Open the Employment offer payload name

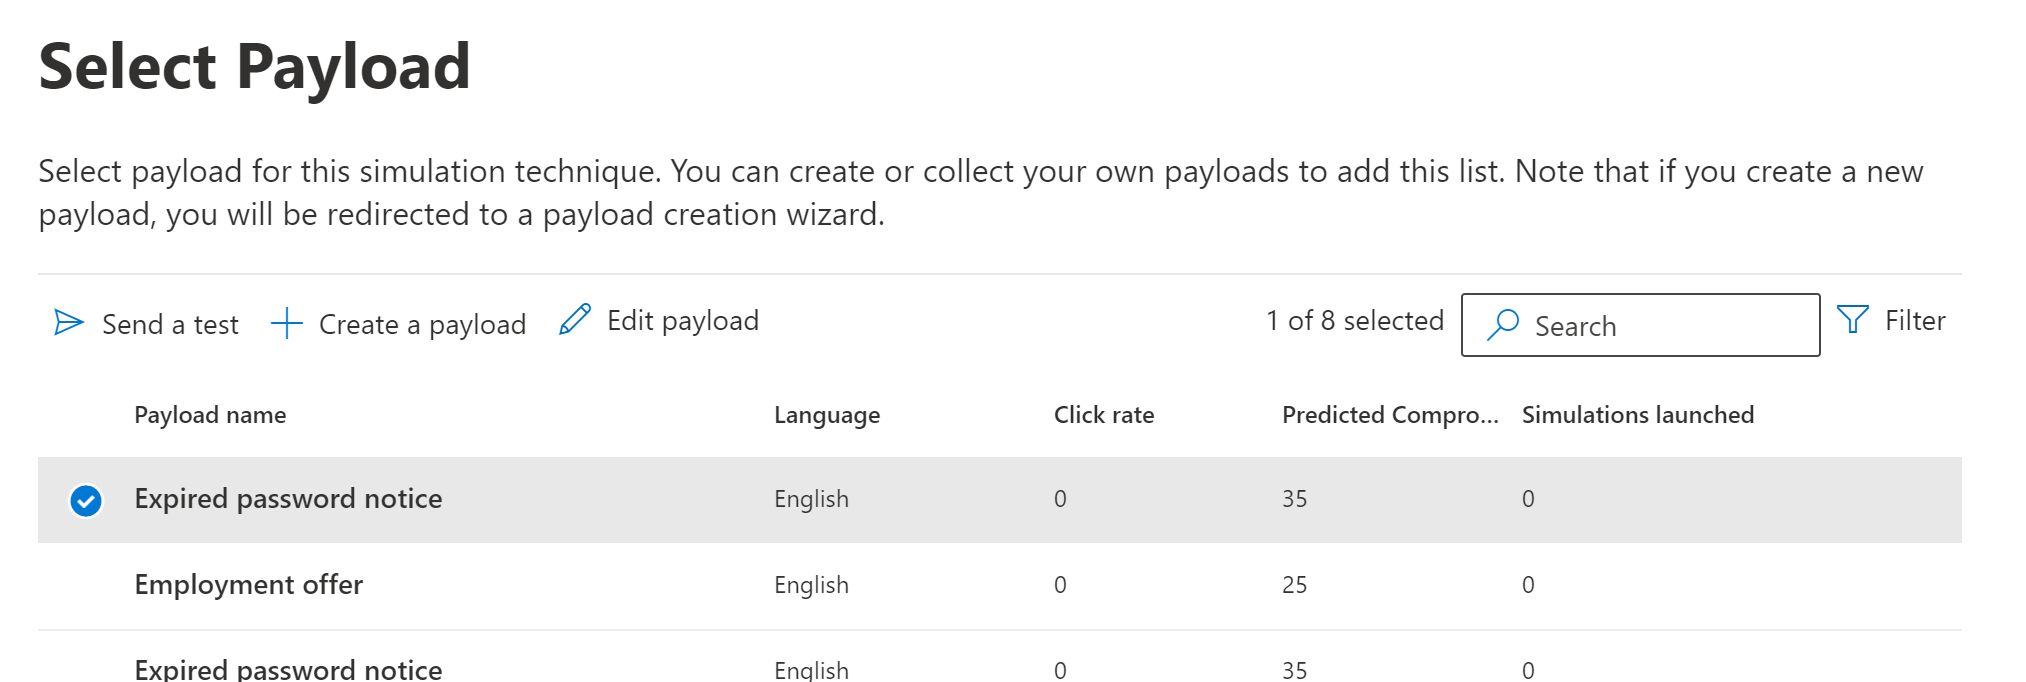248,585
